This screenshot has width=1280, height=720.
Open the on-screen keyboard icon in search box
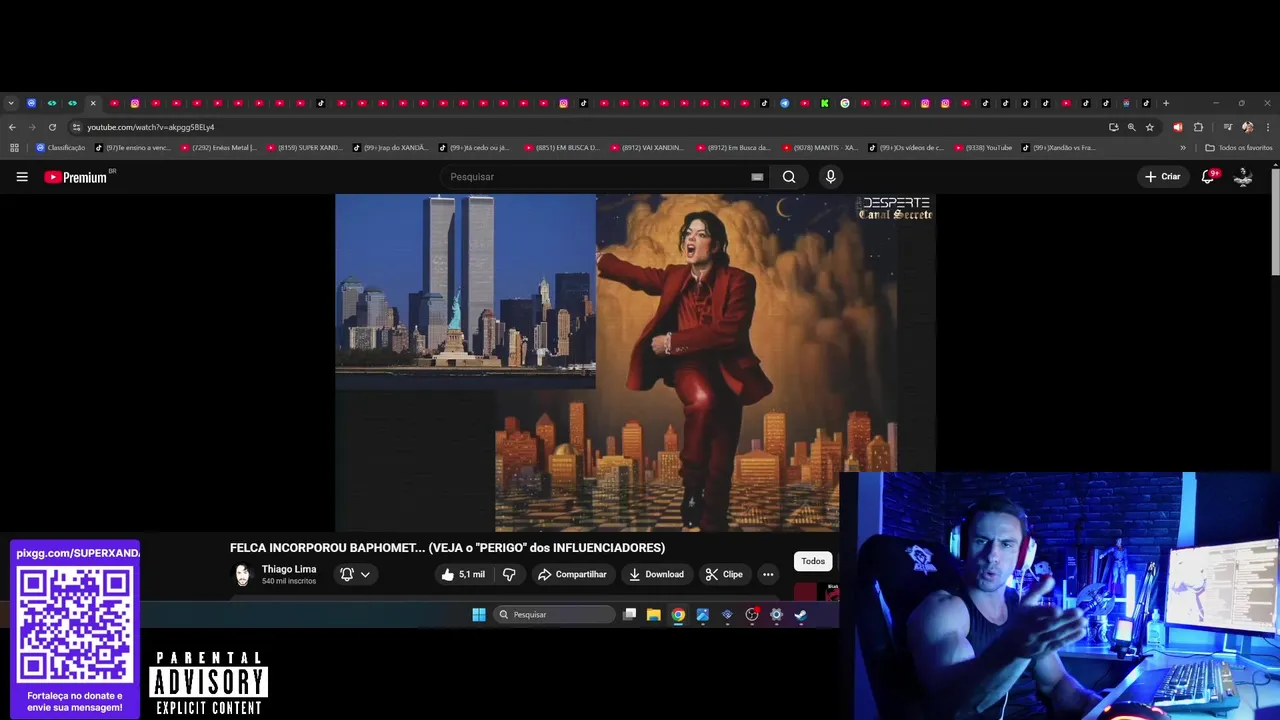point(757,177)
